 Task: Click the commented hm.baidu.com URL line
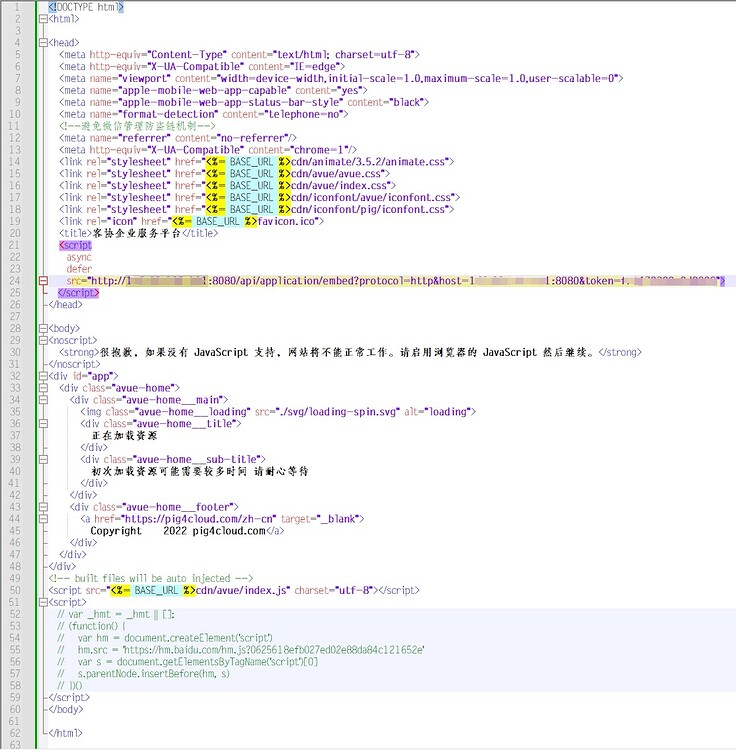pos(241,650)
